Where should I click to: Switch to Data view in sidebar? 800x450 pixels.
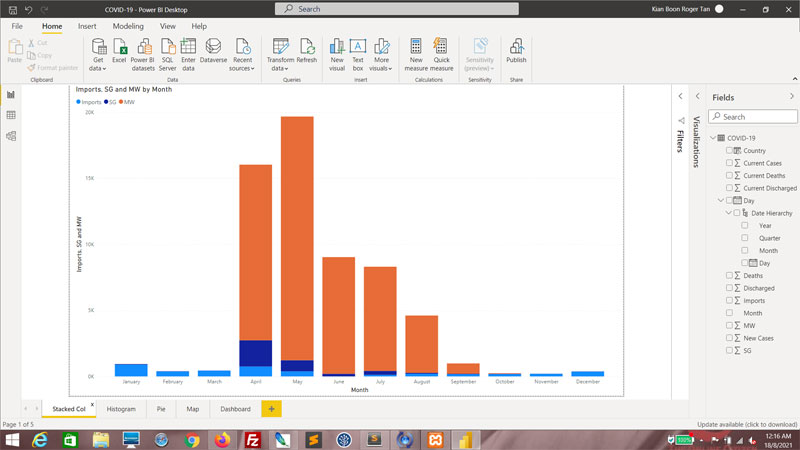tap(11, 115)
